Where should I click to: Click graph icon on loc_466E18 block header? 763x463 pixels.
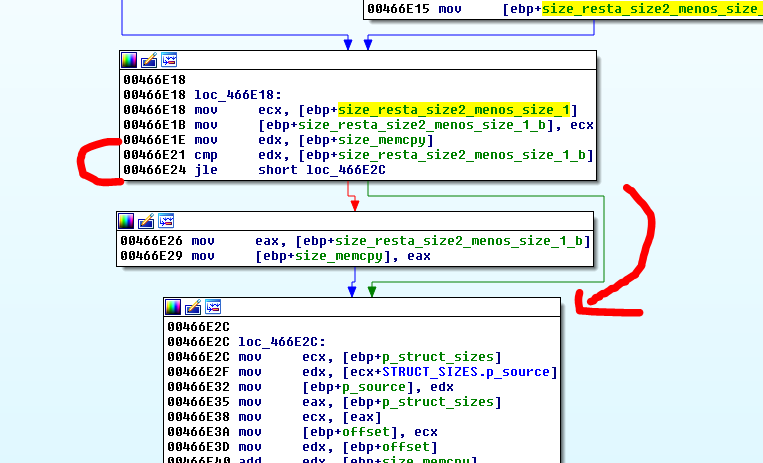click(169, 59)
